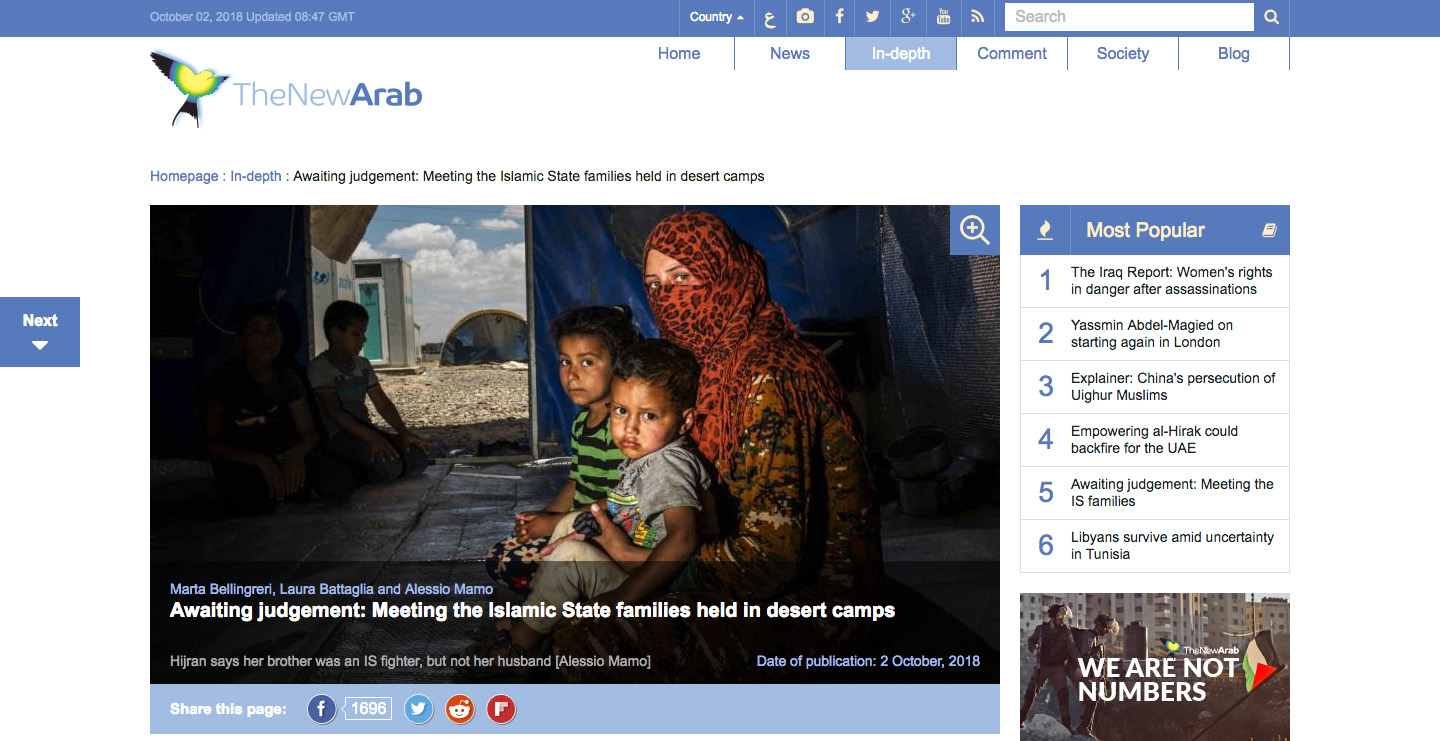Go to the next article
The image size is (1440, 741).
40,332
